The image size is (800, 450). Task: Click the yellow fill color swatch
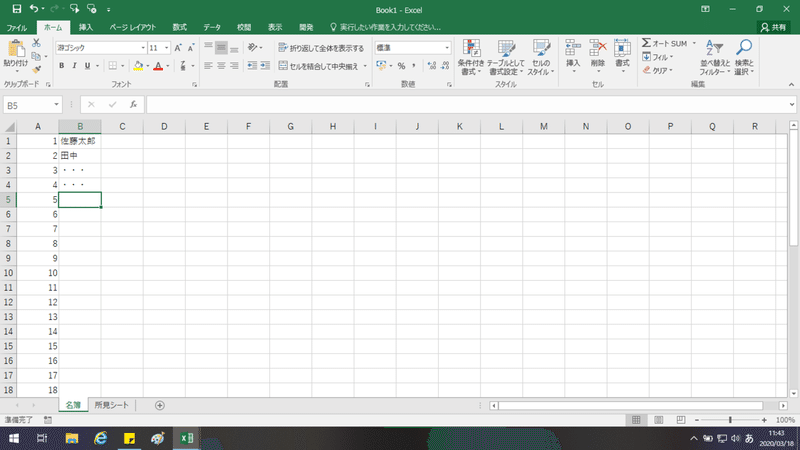click(138, 66)
